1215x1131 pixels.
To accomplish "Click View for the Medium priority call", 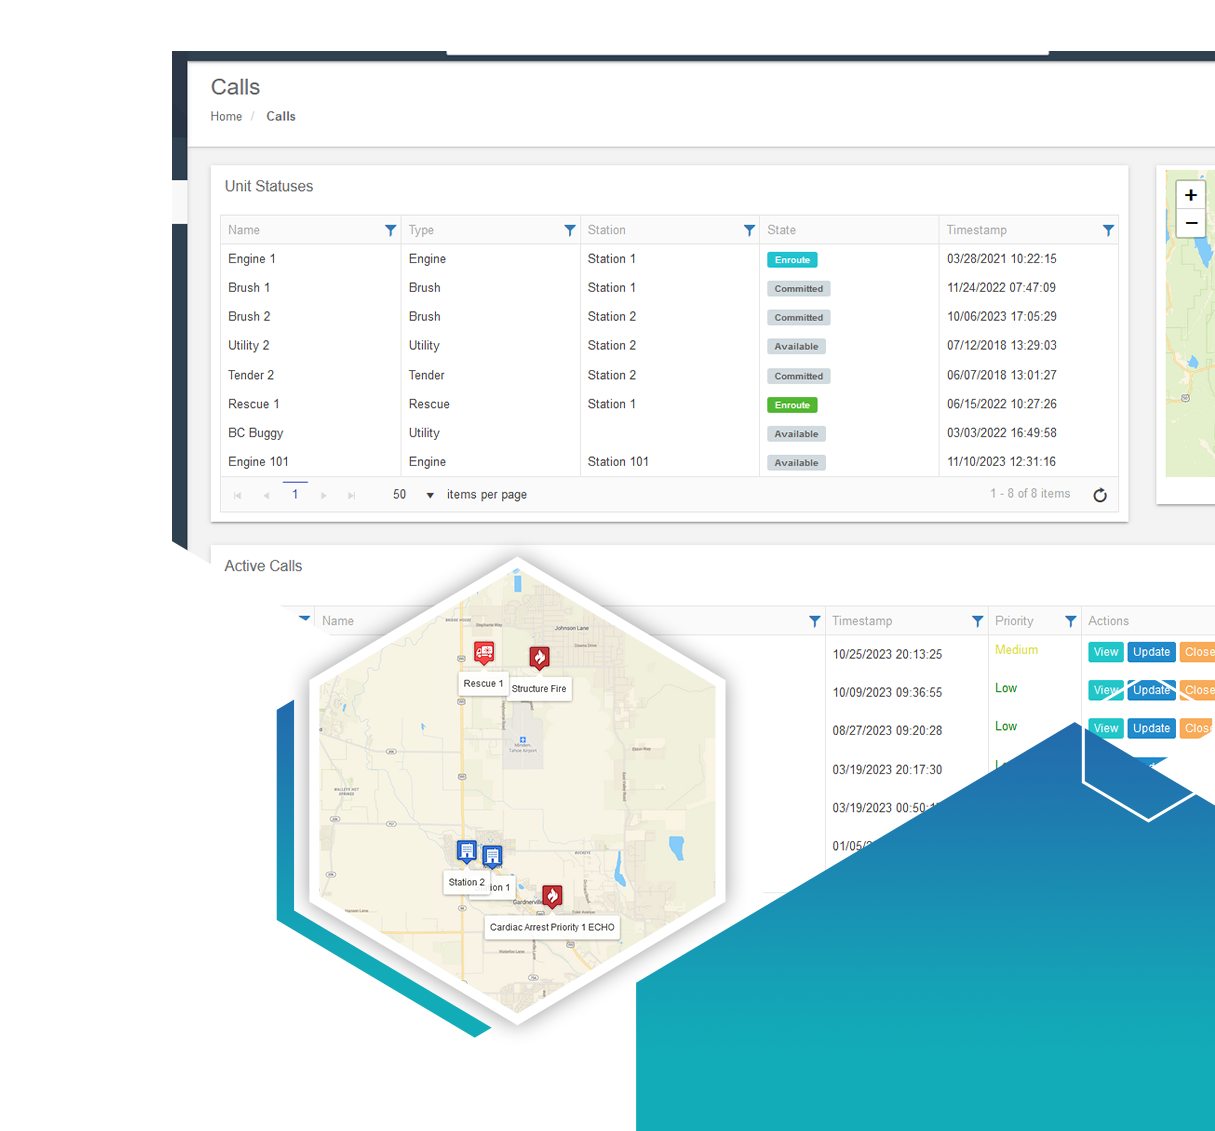I will [1105, 651].
